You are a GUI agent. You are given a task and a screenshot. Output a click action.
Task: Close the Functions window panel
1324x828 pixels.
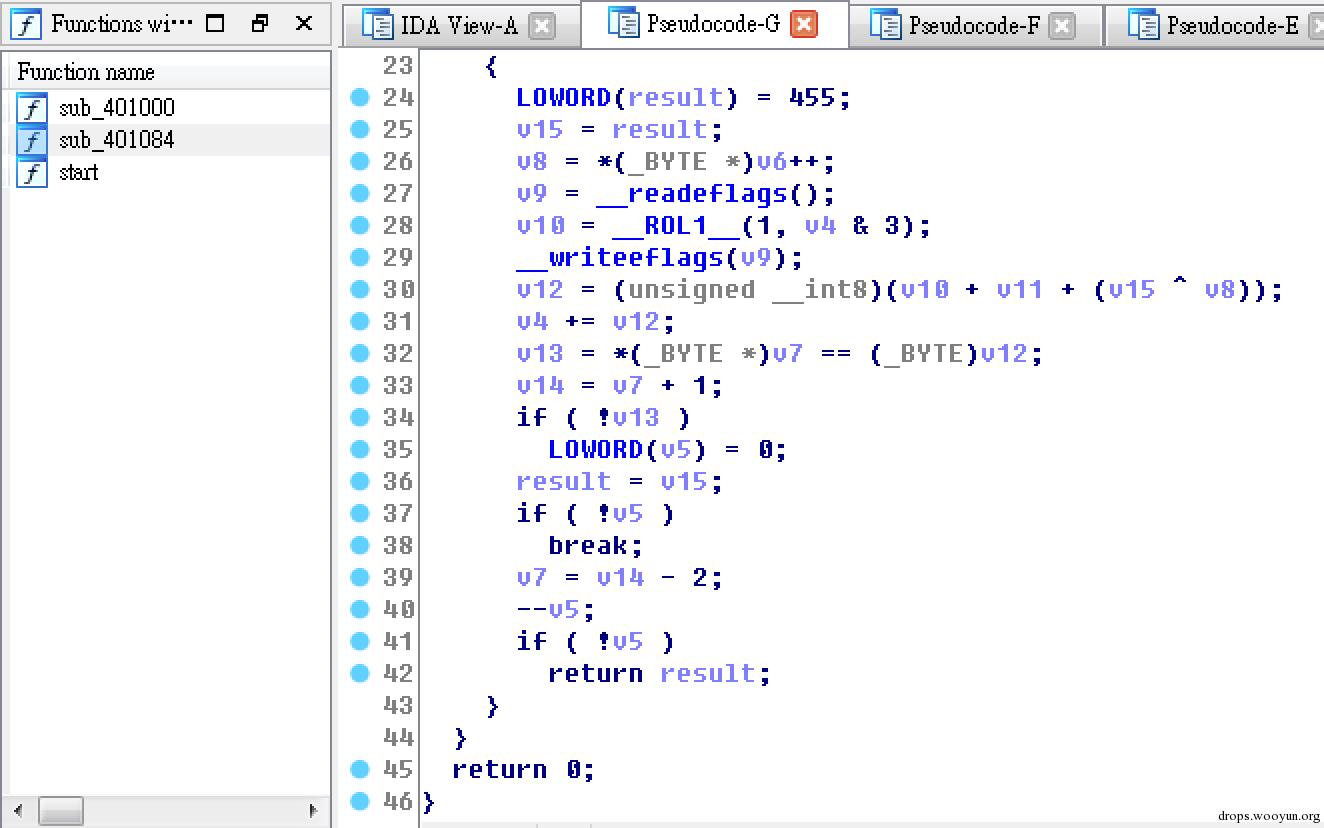point(304,23)
